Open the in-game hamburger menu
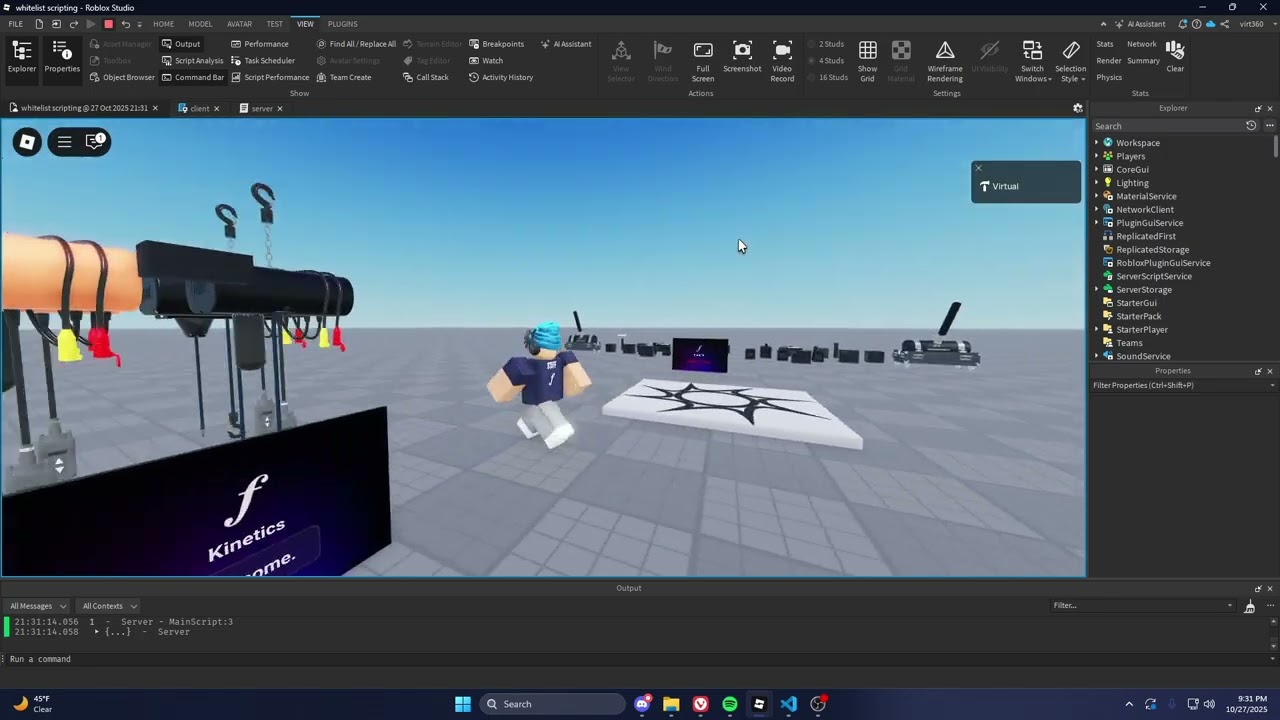 coord(64,142)
